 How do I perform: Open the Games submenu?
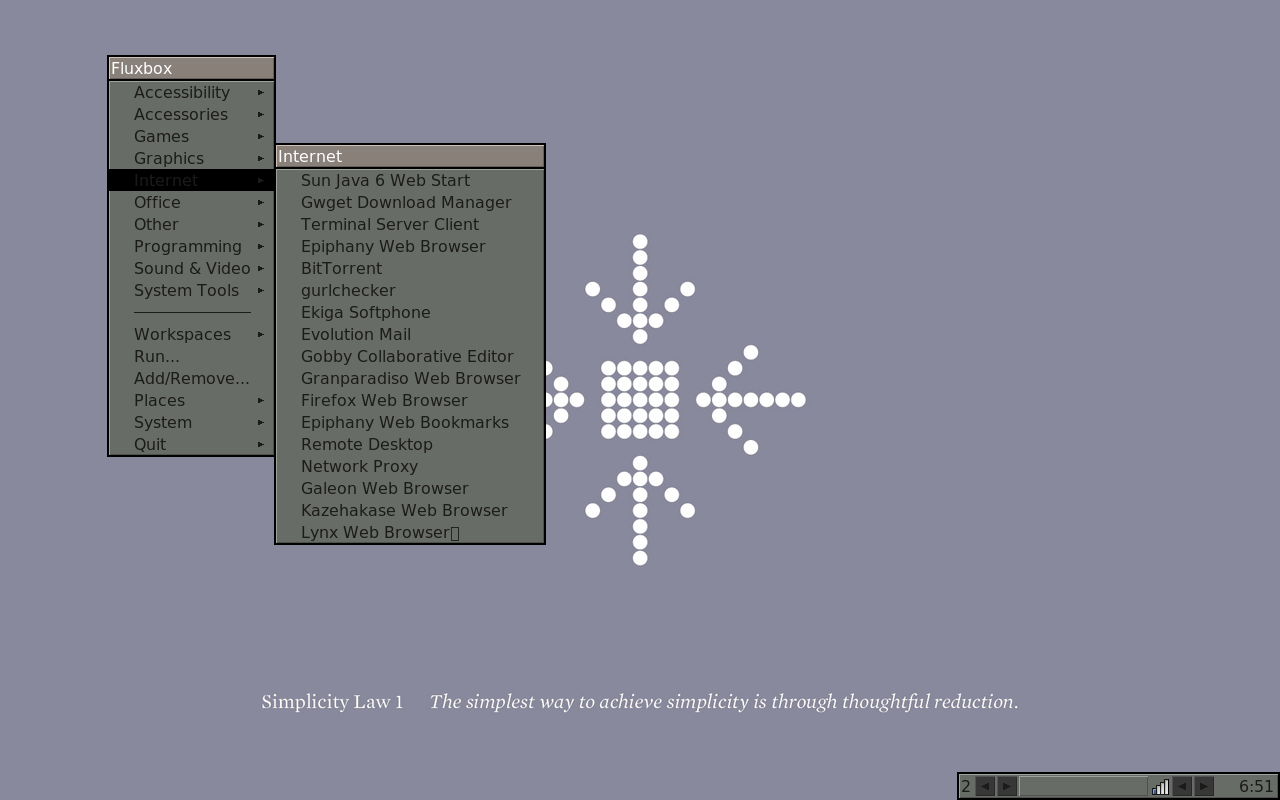pos(191,136)
